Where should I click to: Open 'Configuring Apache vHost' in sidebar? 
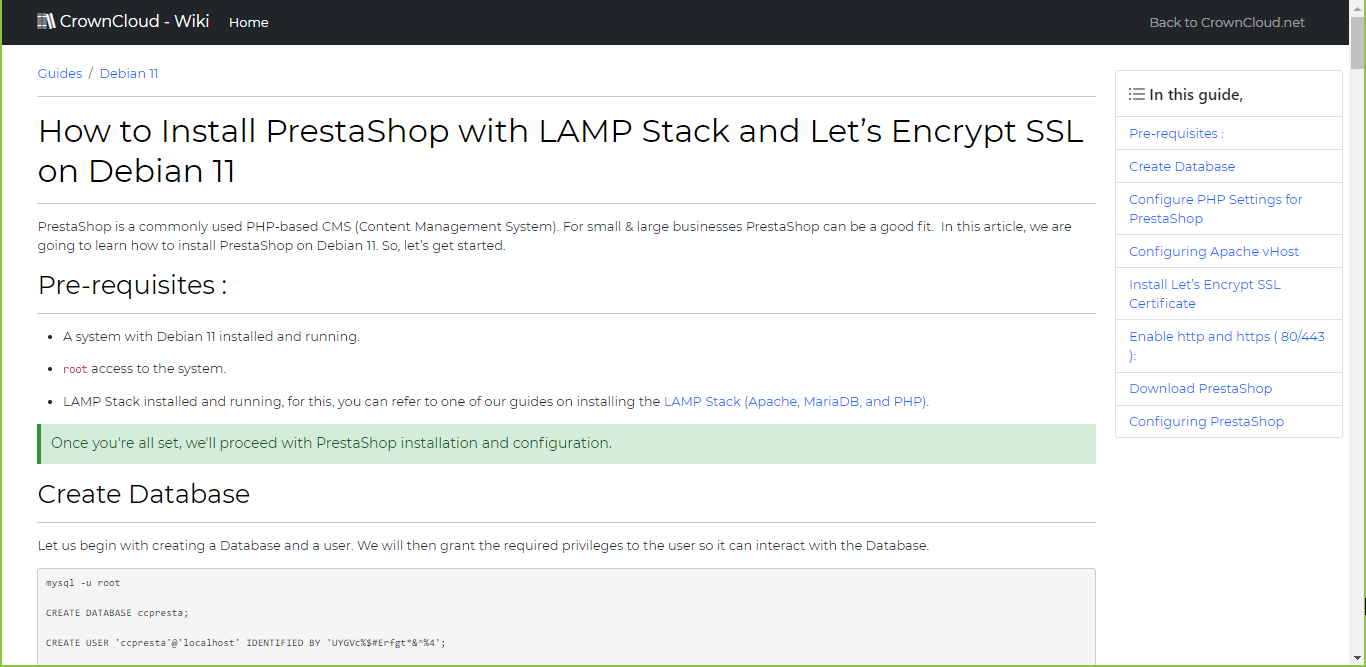(x=1213, y=251)
